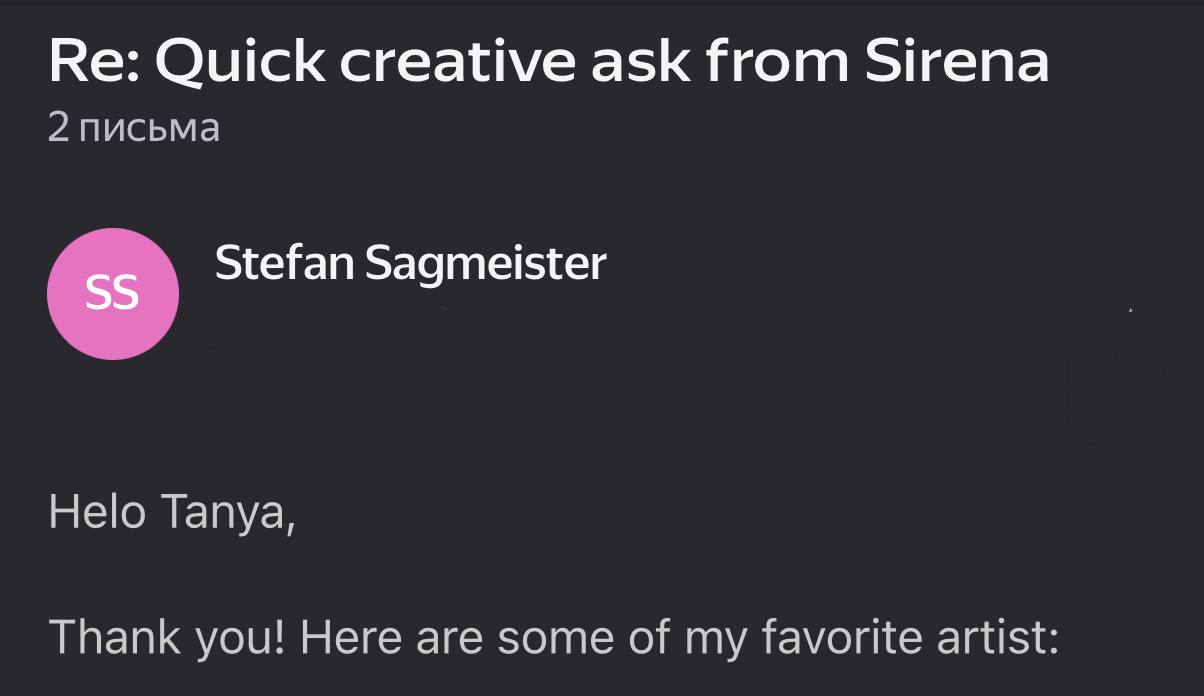This screenshot has height=696, width=1204.
Task: Open the pink SS sender avatar
Action: click(113, 294)
